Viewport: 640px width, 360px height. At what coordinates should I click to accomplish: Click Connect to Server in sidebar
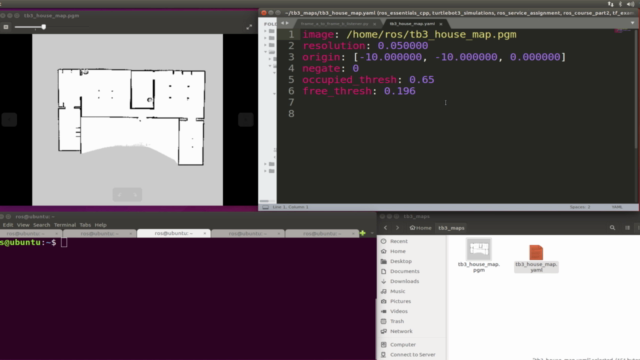coord(413,355)
